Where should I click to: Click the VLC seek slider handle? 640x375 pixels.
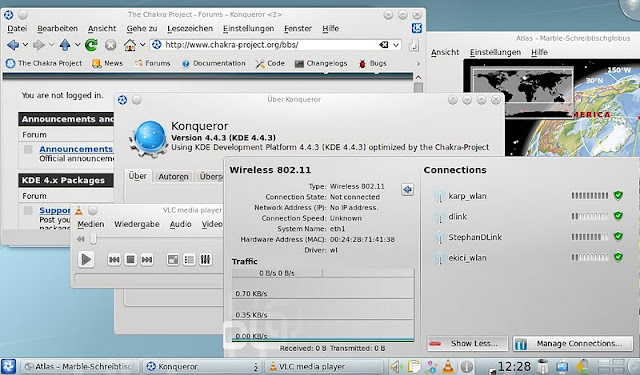[x=93, y=239]
